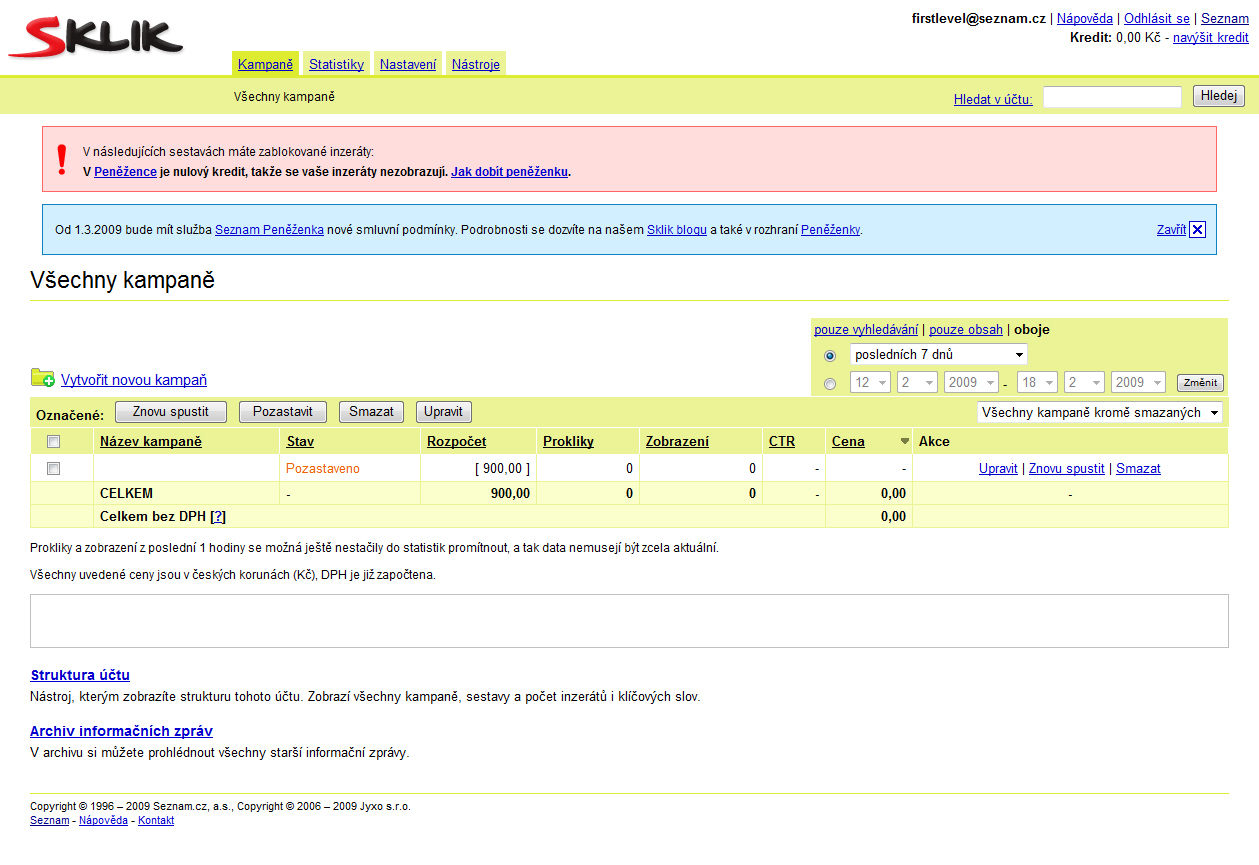
Task: Open 'Vytvořit novou kampaň' link
Action: pyautogui.click(x=134, y=380)
